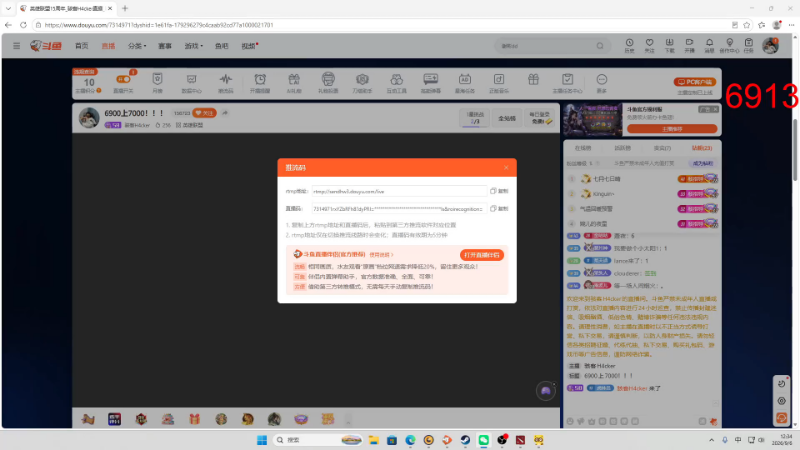800x450 pixels.
Task: Click the 消息 notification bell icon
Action: pos(709,45)
